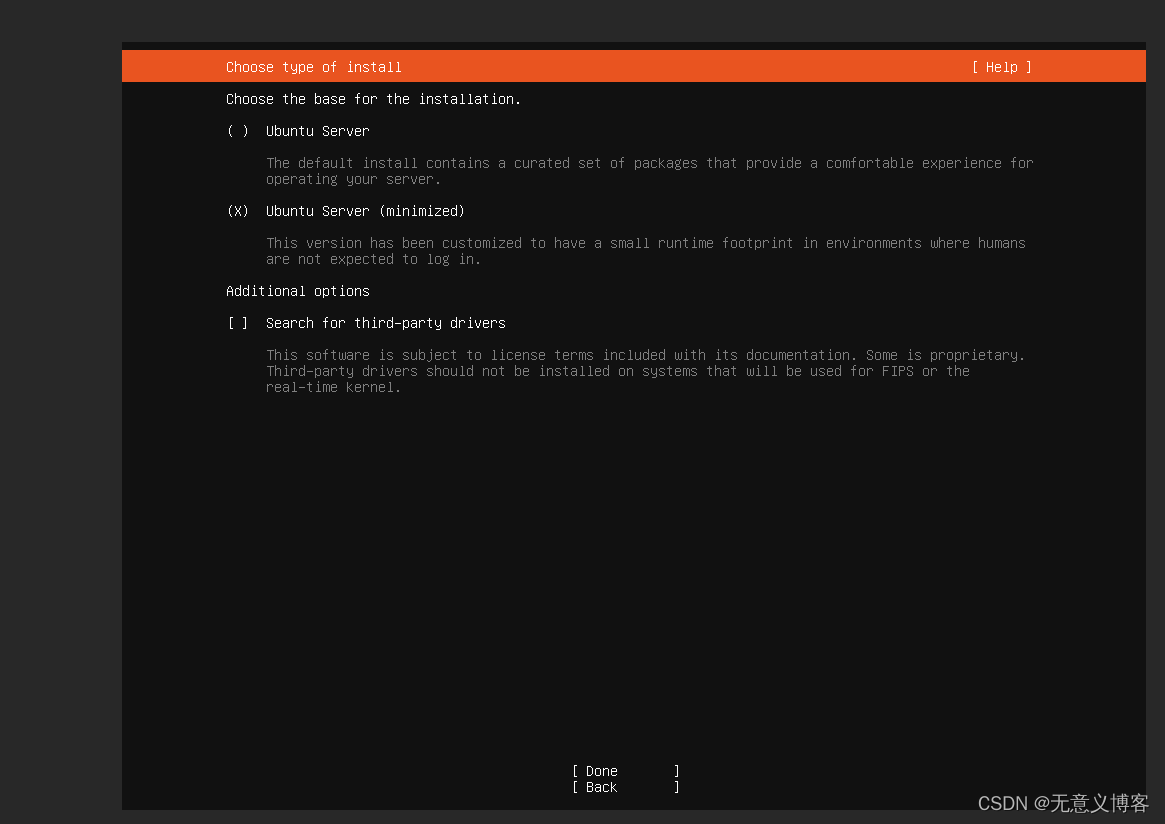Select the Ubuntu Server radio button
Screen dimensions: 1165x824
(237, 131)
